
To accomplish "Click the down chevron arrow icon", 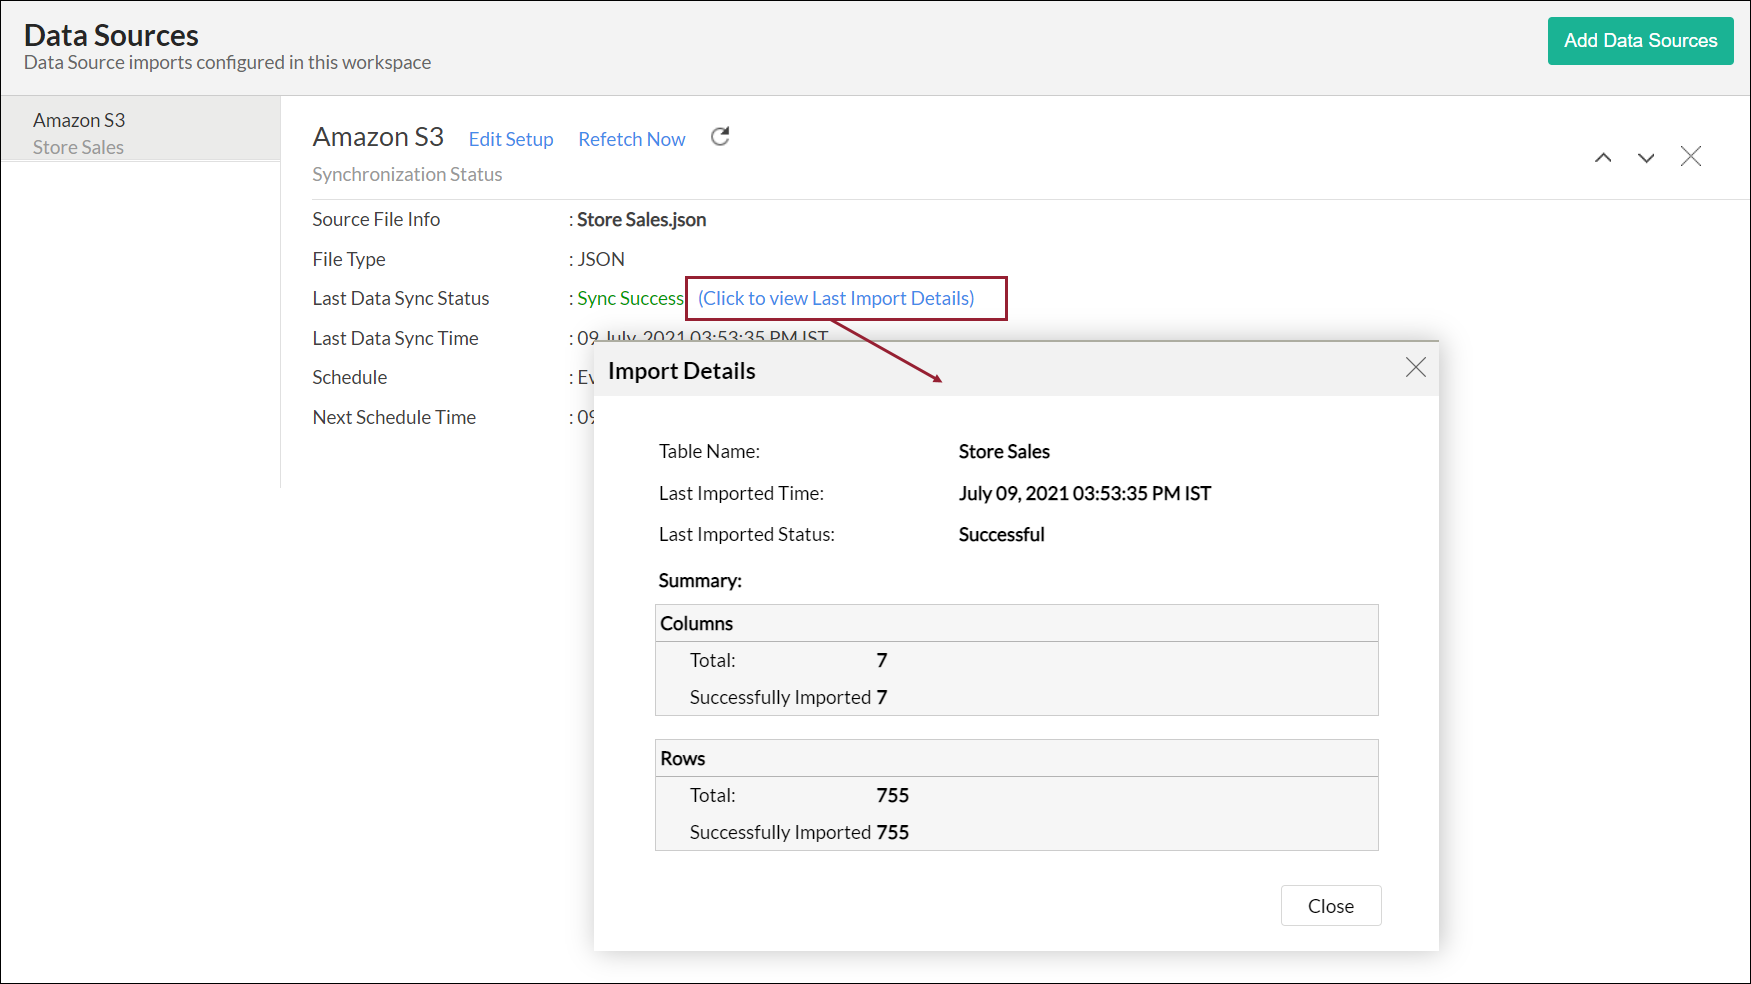I will pyautogui.click(x=1646, y=157).
